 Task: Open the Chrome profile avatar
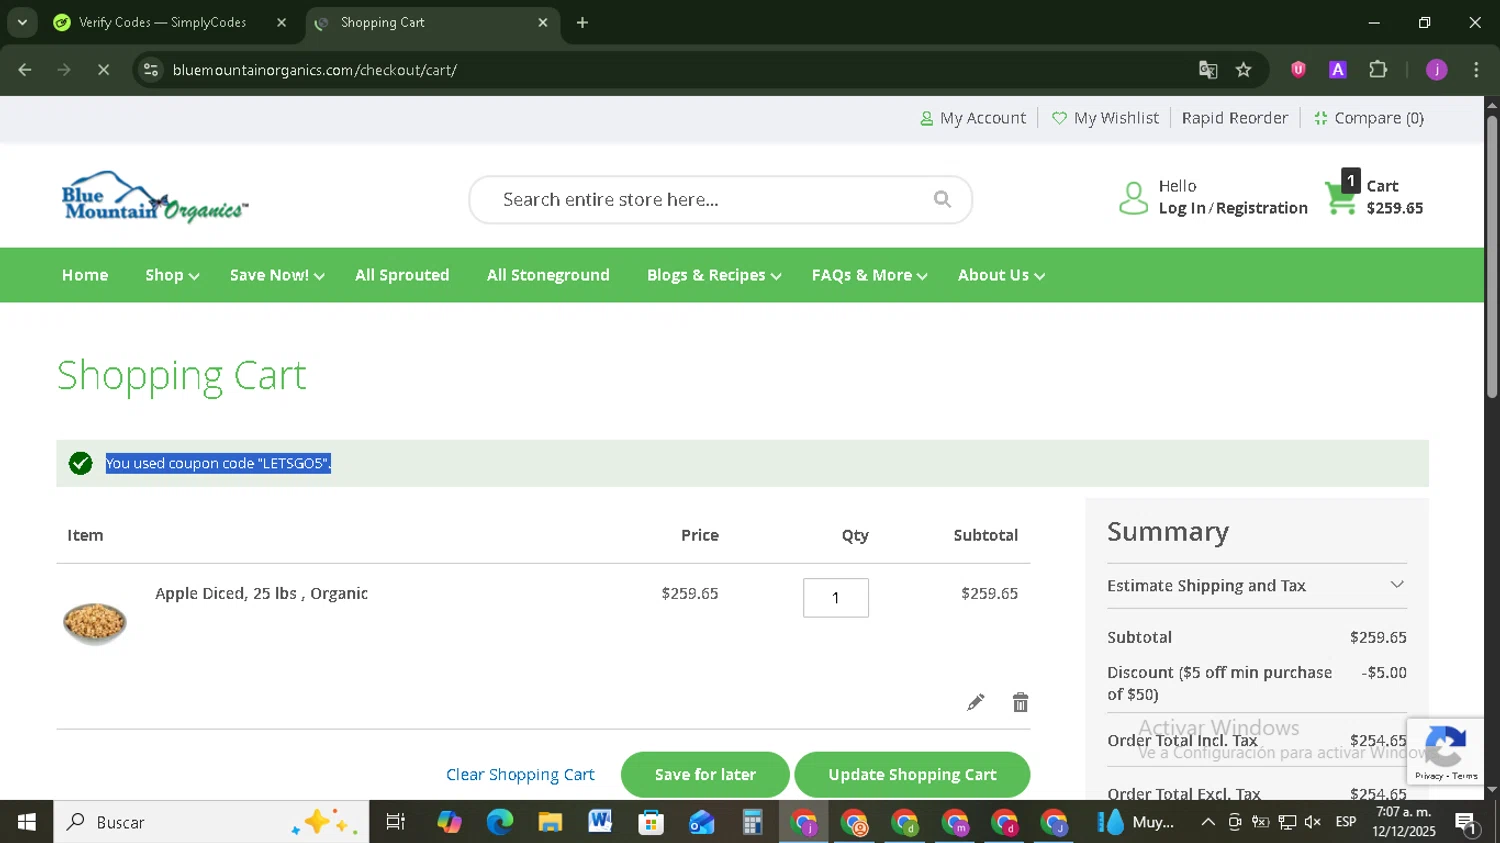point(1436,70)
